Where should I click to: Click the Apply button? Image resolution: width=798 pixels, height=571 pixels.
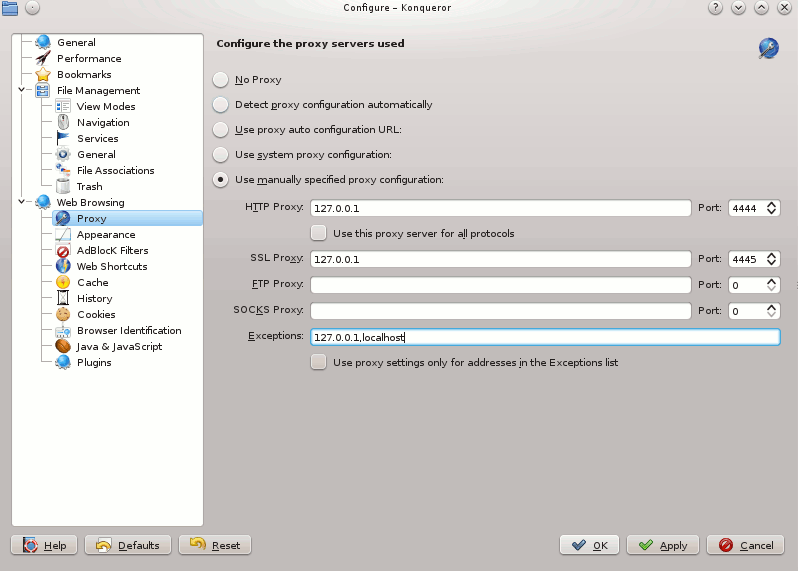663,545
